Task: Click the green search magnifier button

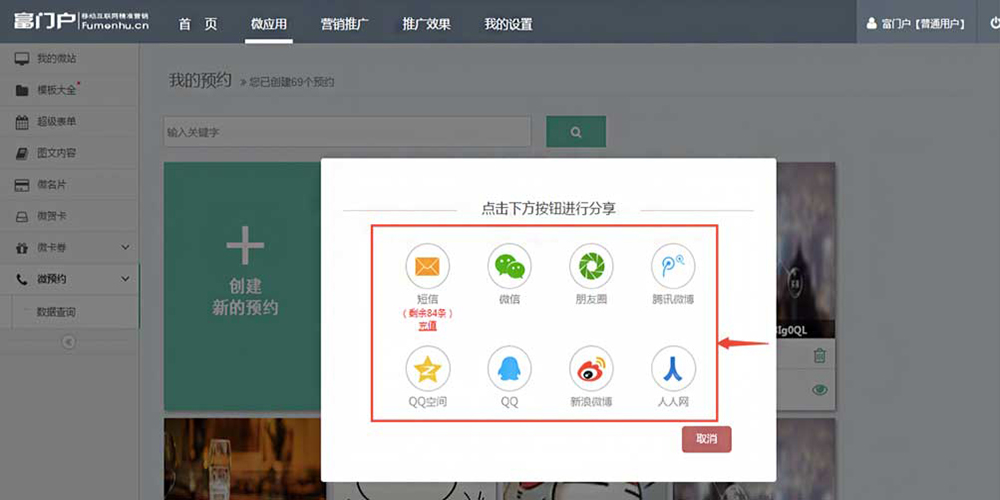Action: (x=576, y=132)
